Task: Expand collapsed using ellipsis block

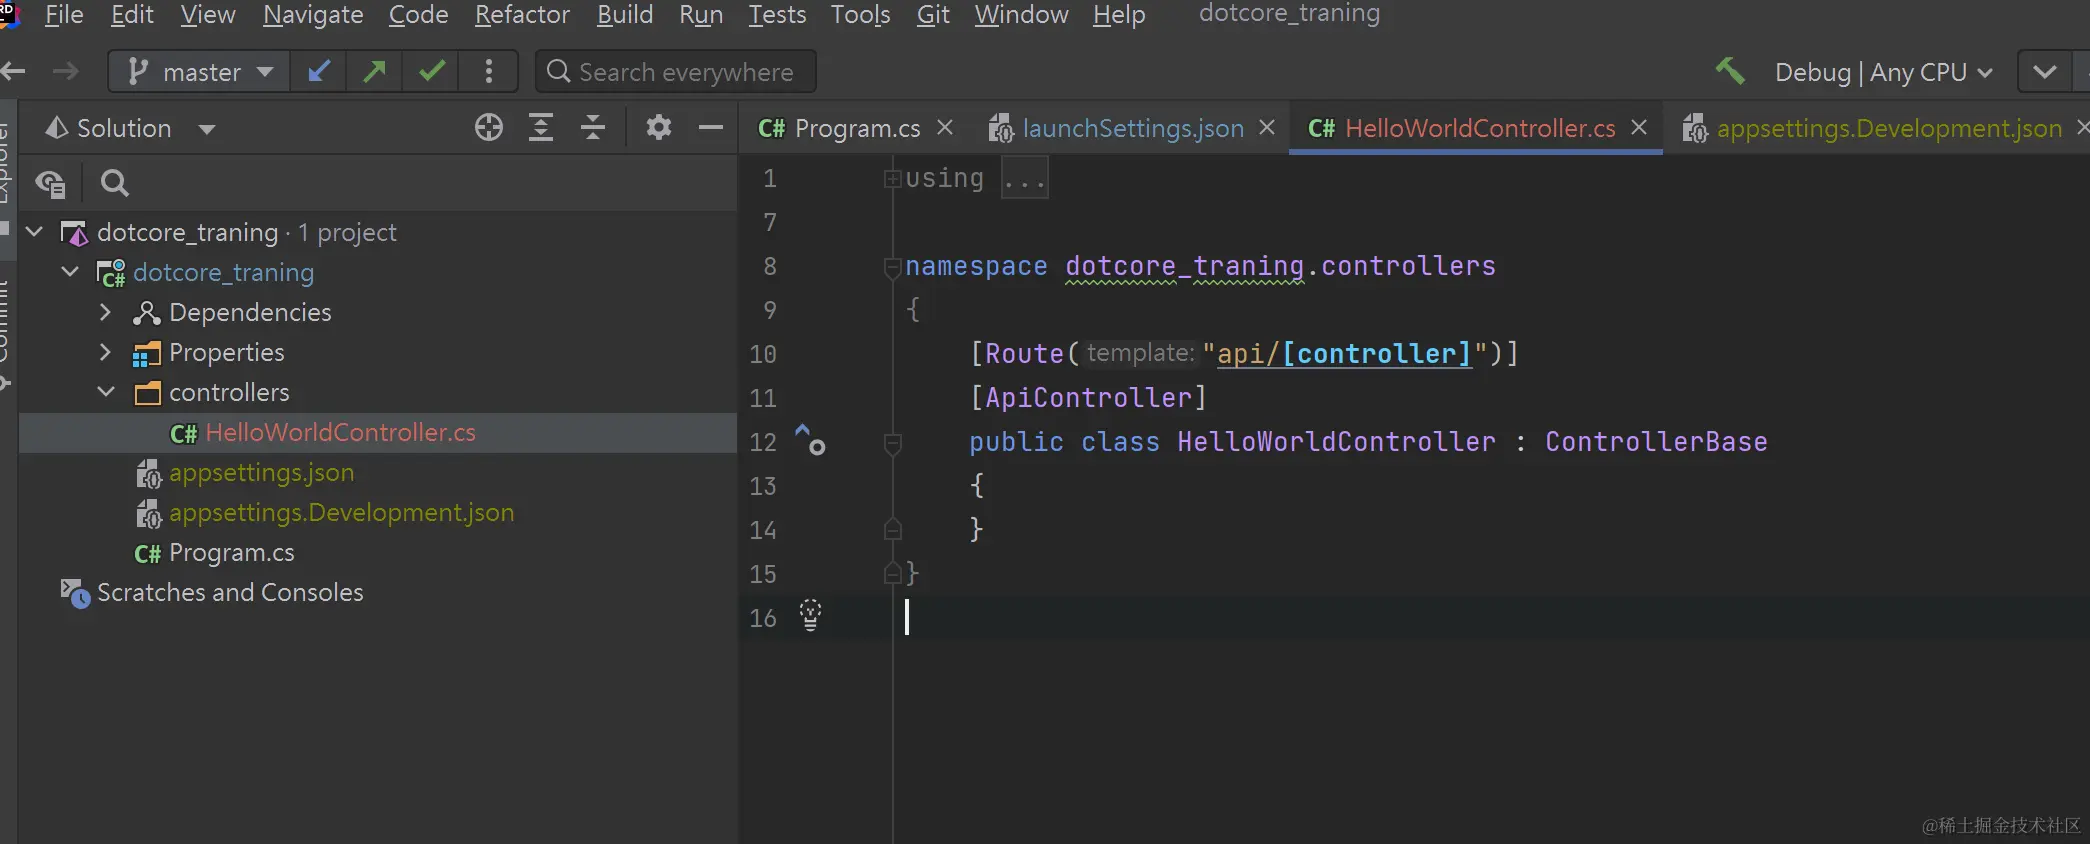Action: (1025, 179)
